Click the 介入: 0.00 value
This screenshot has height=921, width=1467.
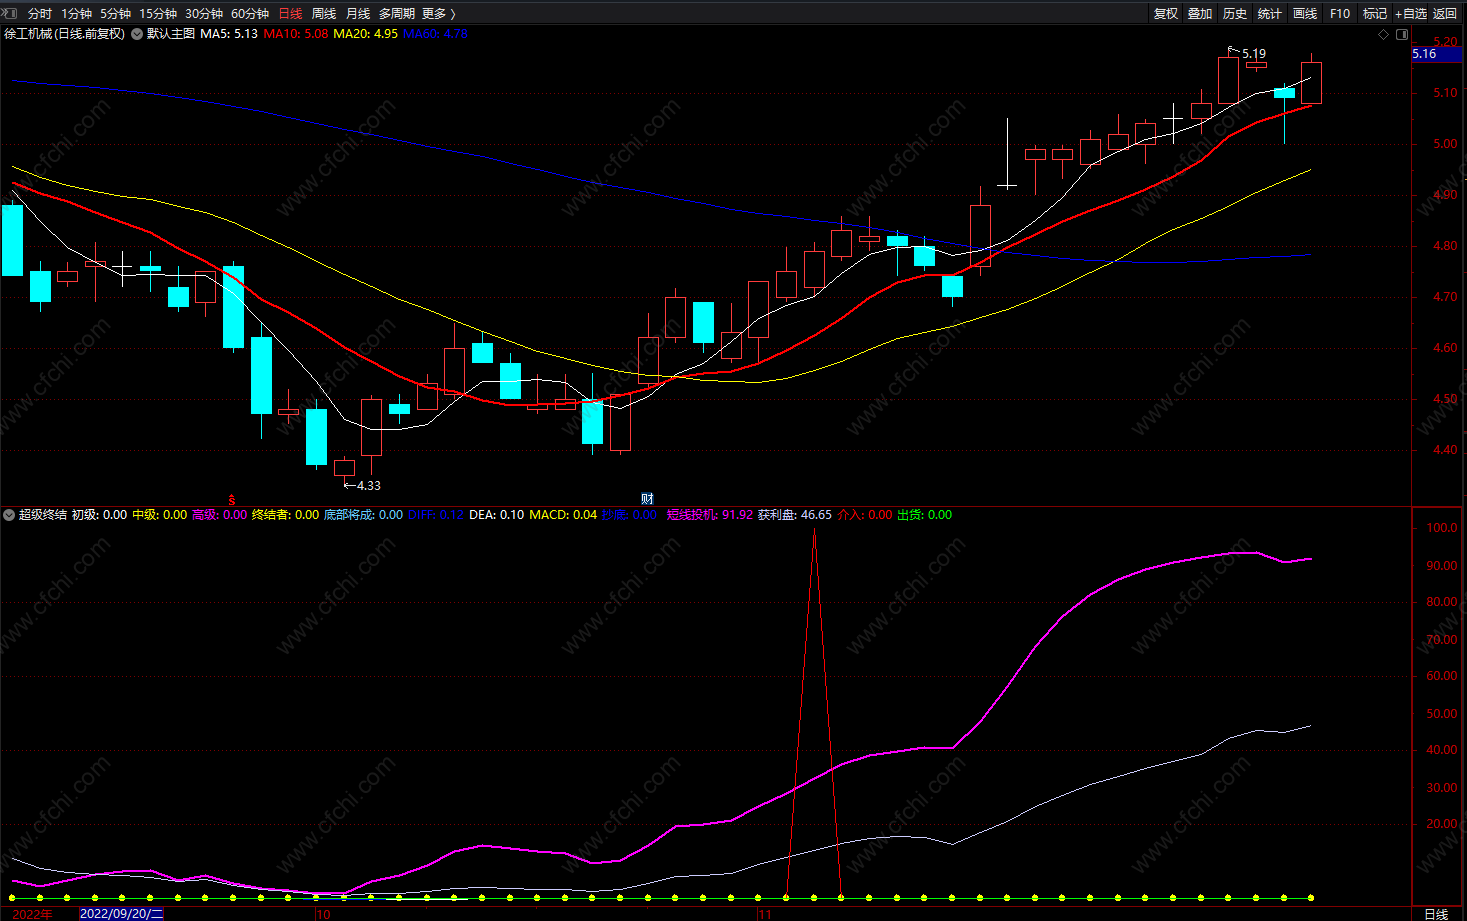tap(865, 515)
